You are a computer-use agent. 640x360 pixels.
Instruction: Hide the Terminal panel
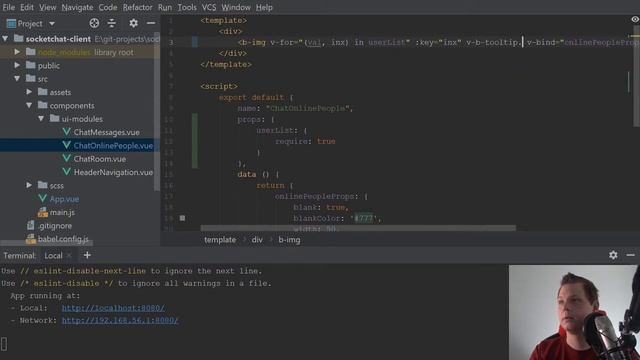click(631, 255)
